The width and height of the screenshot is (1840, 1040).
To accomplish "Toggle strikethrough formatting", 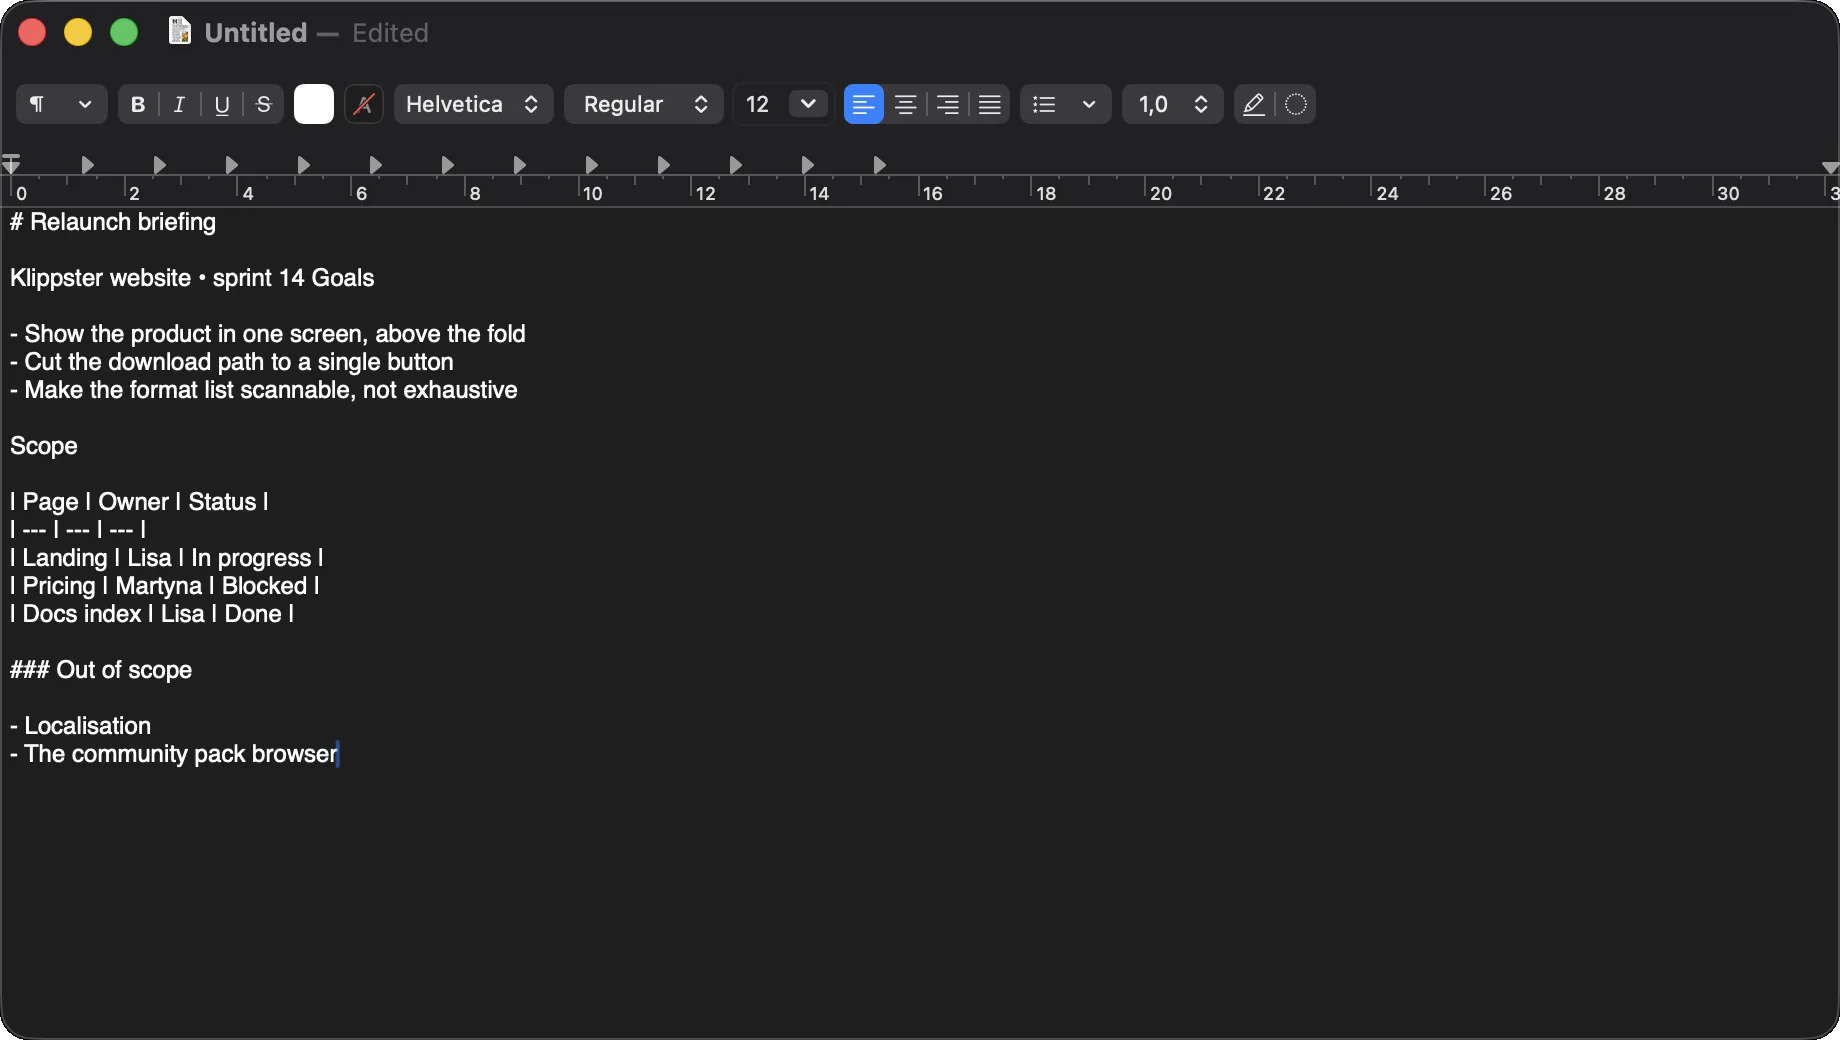I will [264, 104].
